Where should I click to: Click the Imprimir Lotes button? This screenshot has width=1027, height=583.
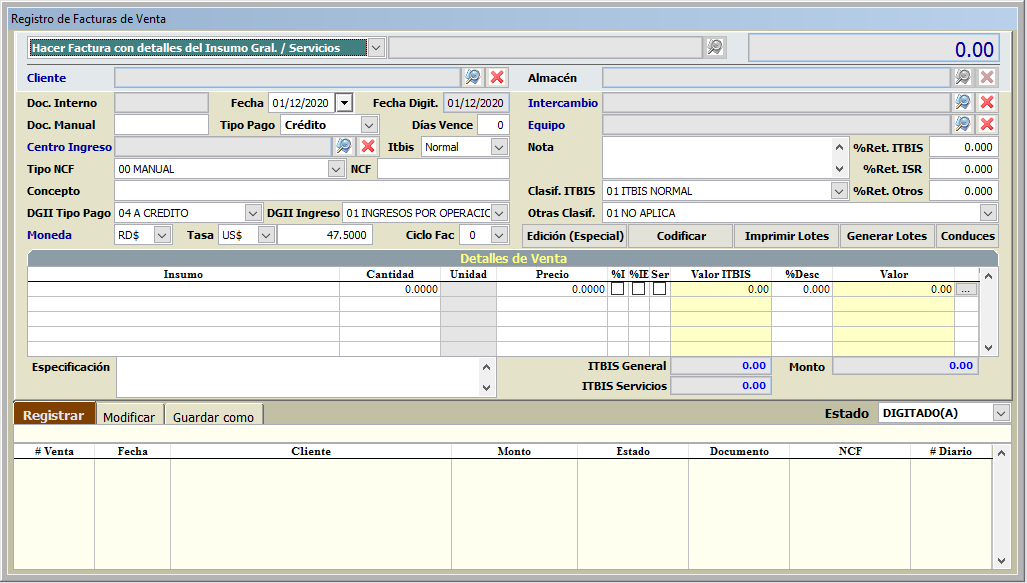click(787, 236)
